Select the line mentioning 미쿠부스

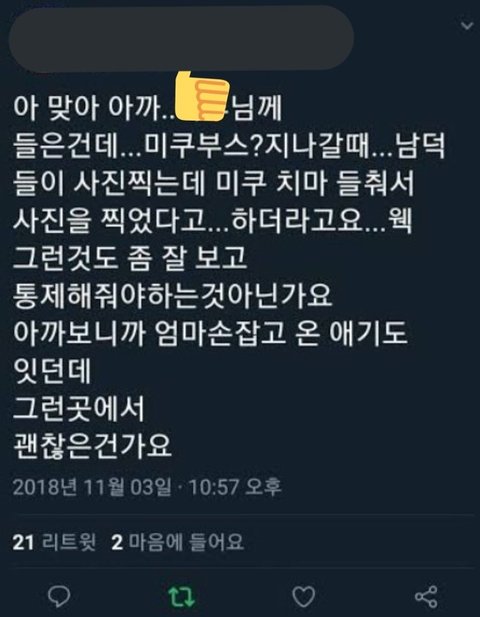click(x=229, y=146)
